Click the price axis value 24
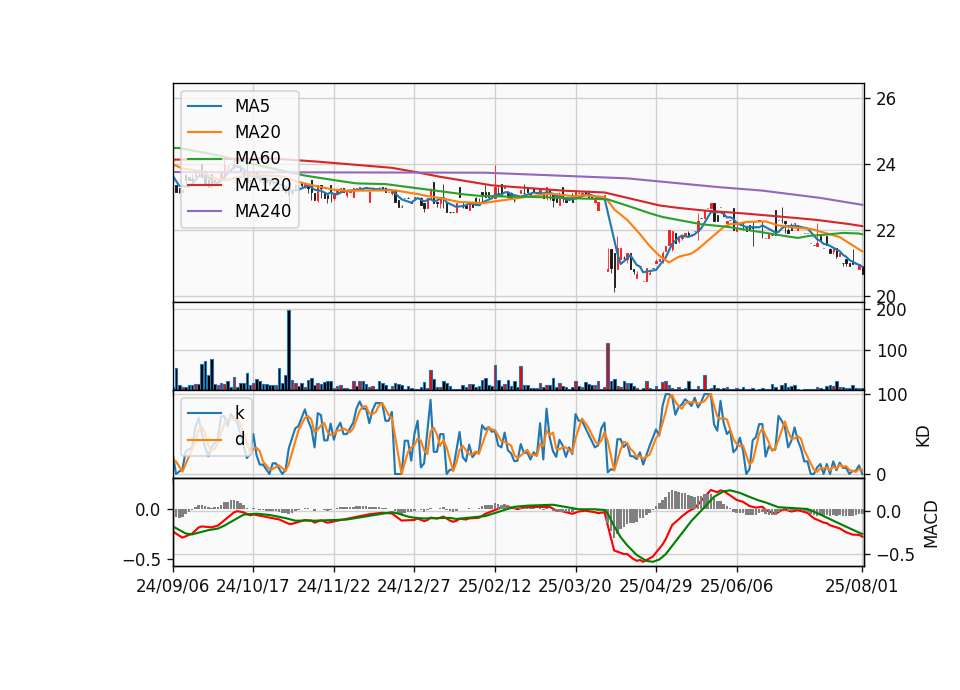 coord(886,165)
